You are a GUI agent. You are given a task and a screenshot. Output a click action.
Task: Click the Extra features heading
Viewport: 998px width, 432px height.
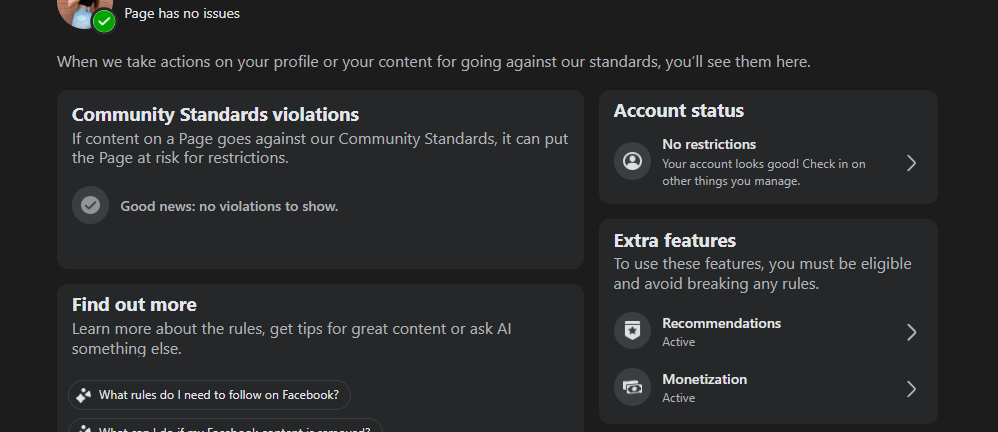[674, 241]
